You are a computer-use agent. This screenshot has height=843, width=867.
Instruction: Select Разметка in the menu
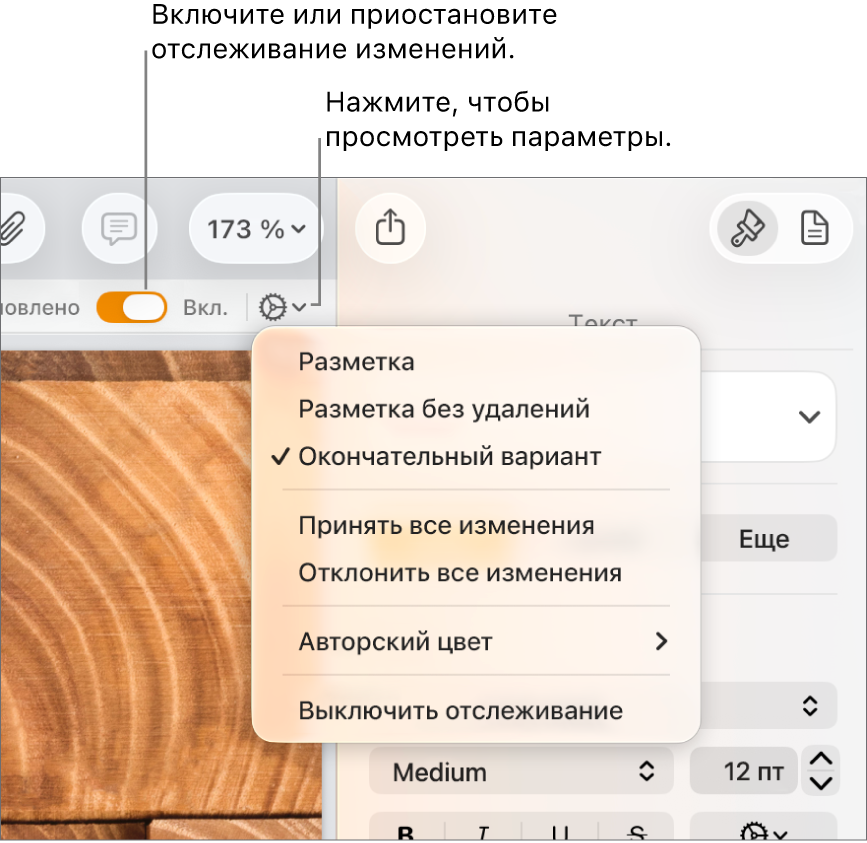click(356, 362)
